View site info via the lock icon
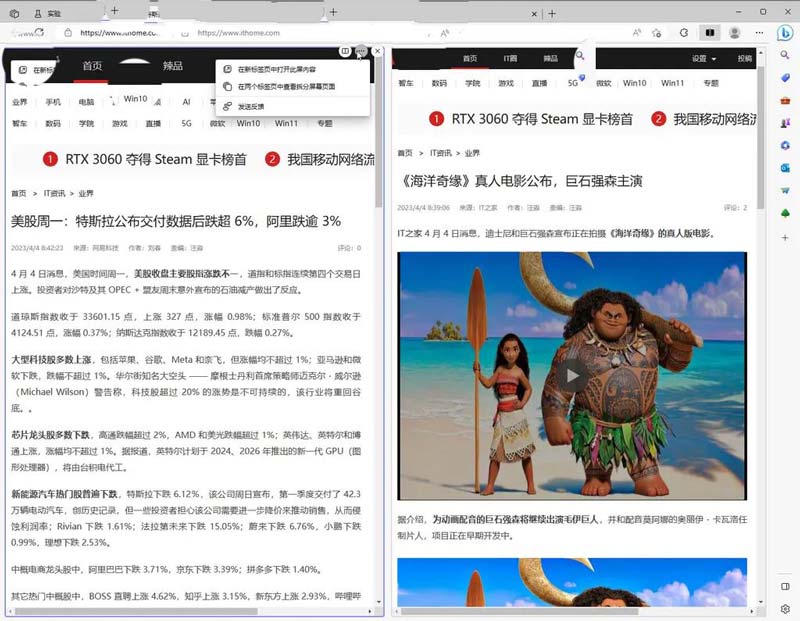This screenshot has height=621, width=800. point(68,33)
